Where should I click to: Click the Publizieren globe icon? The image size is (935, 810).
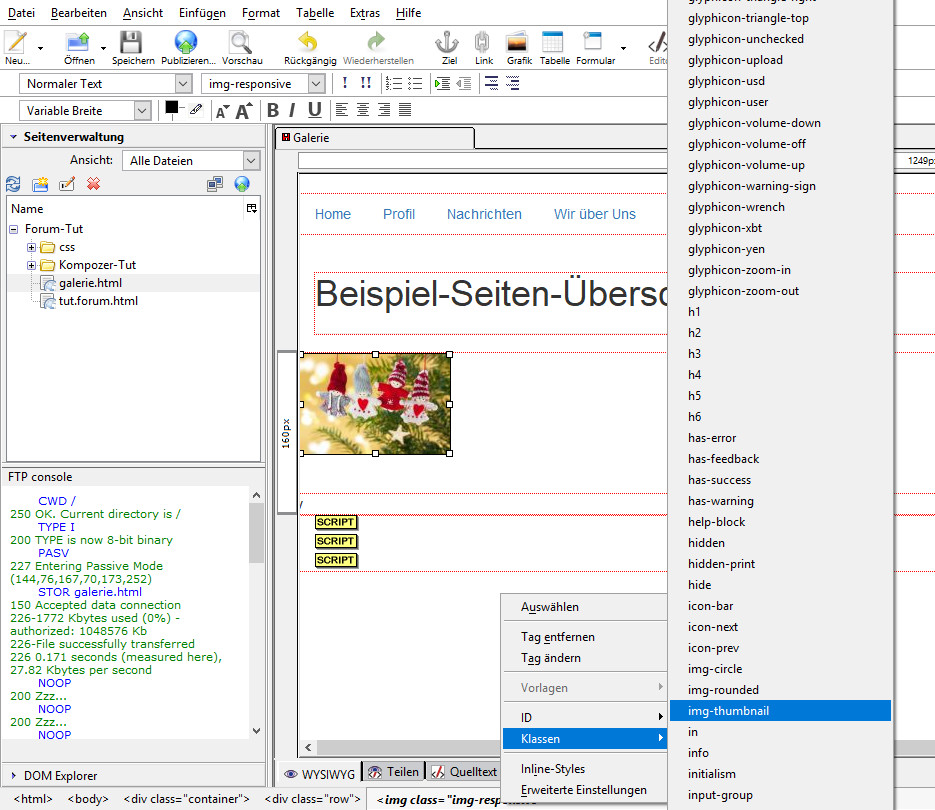186,43
